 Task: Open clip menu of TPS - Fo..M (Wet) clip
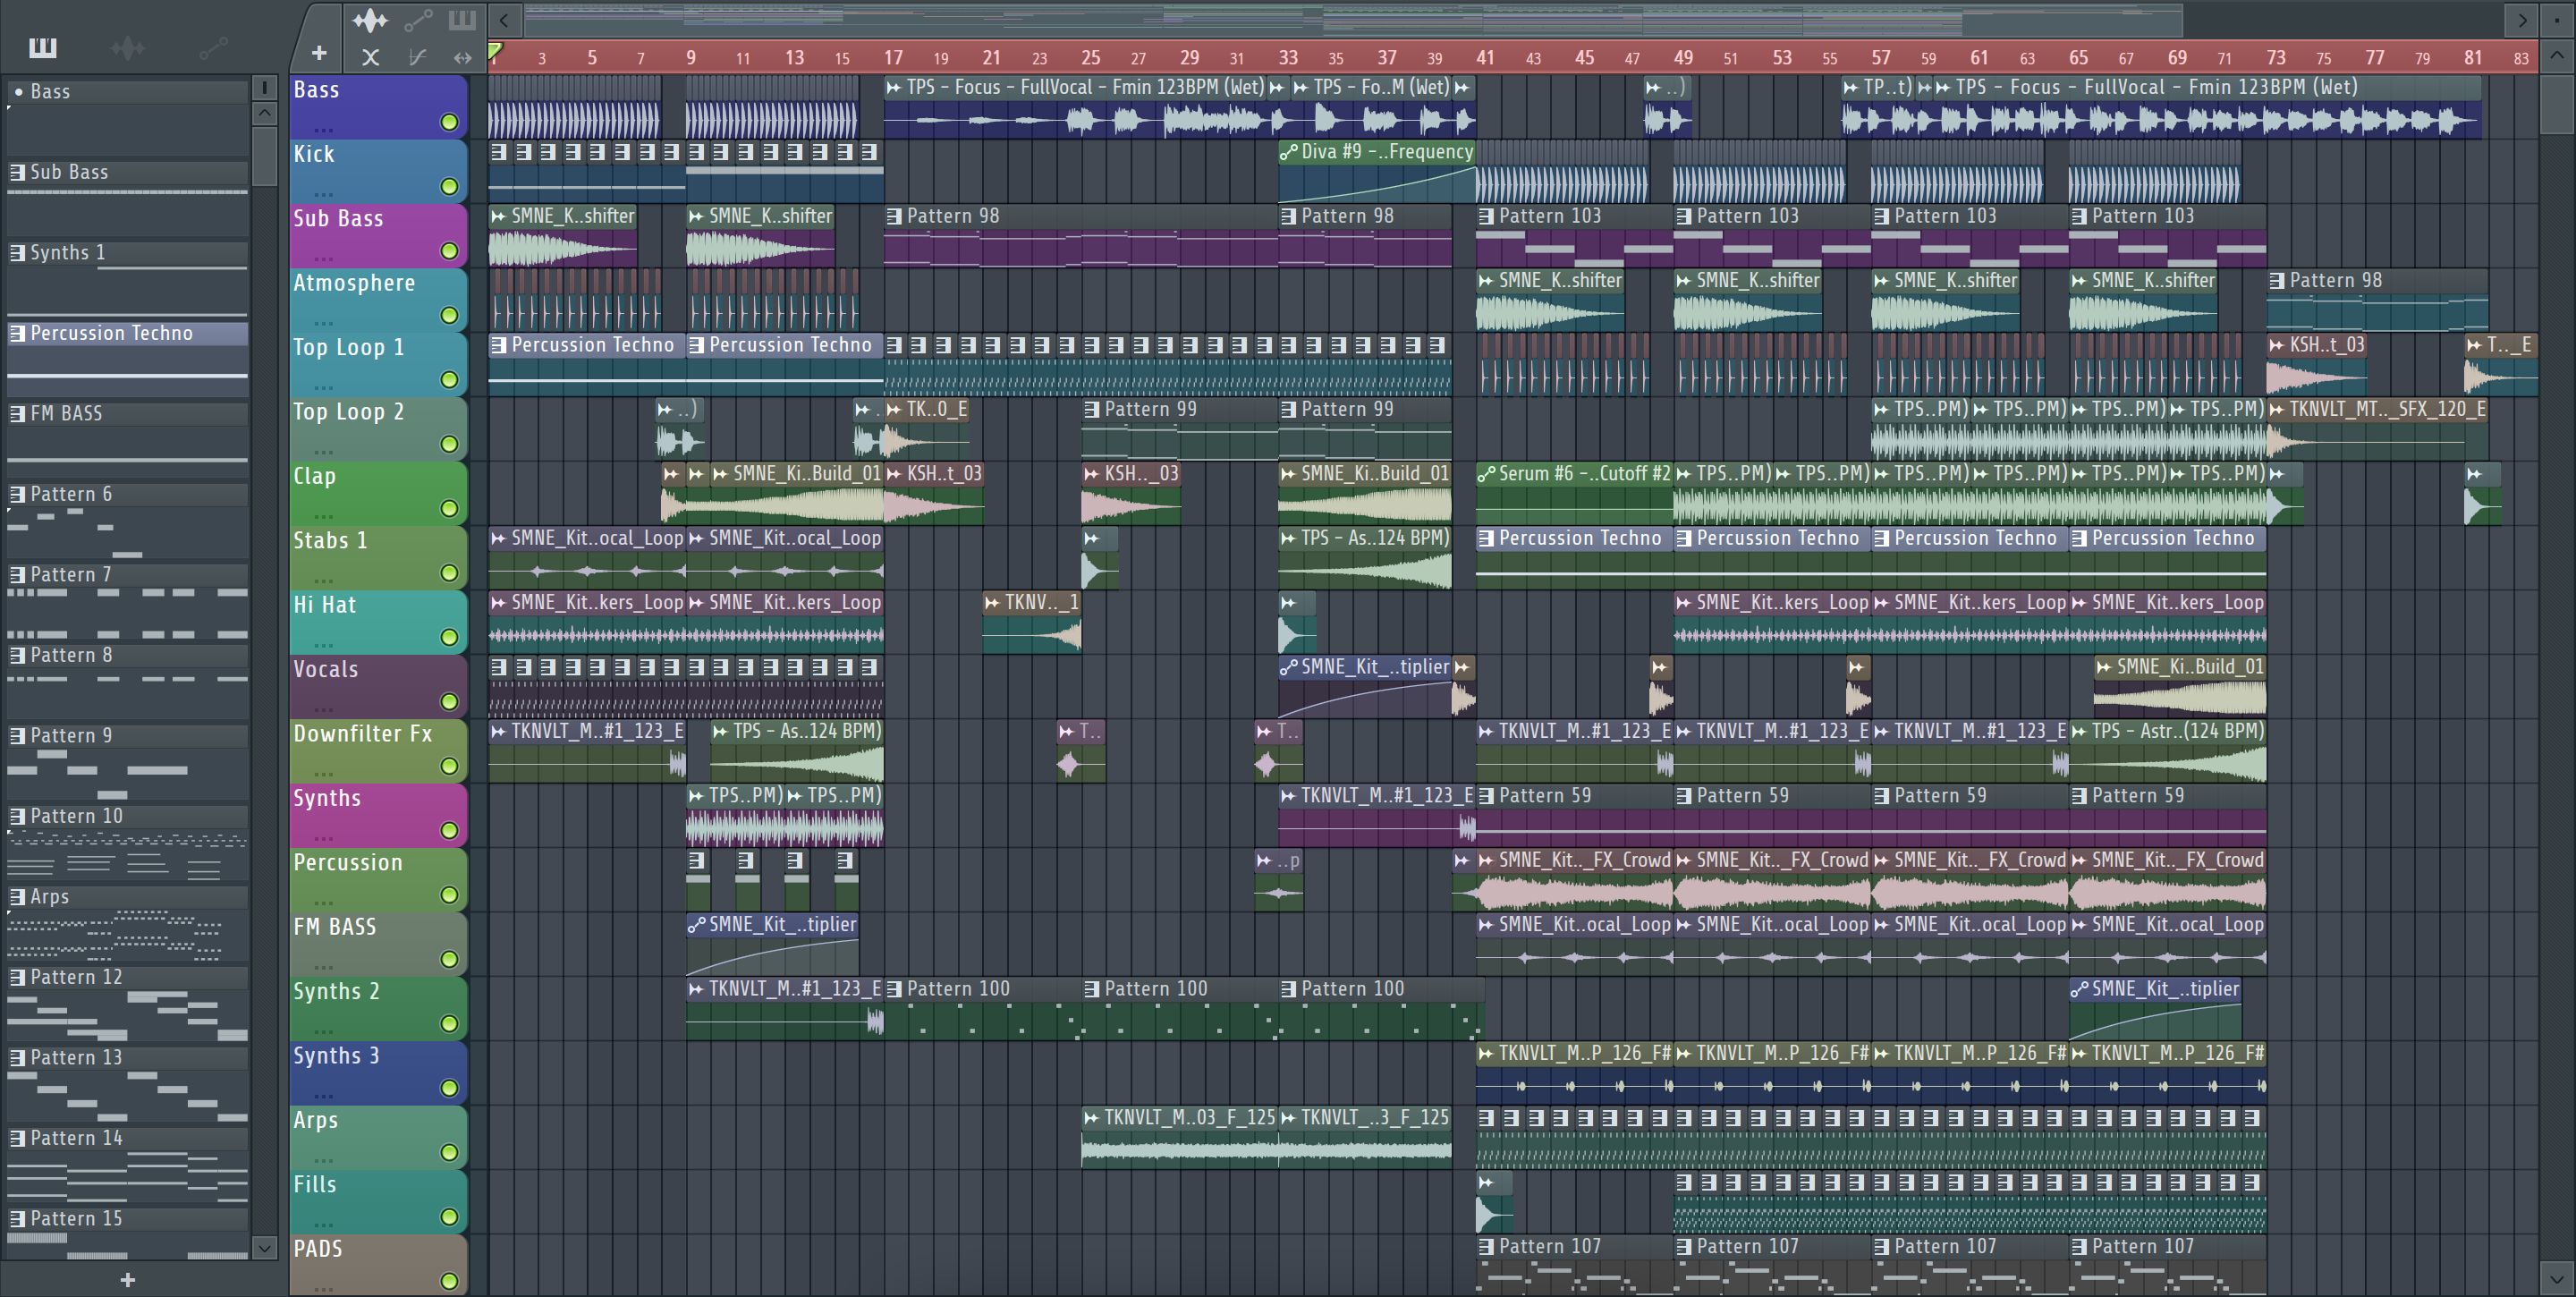click(1301, 88)
